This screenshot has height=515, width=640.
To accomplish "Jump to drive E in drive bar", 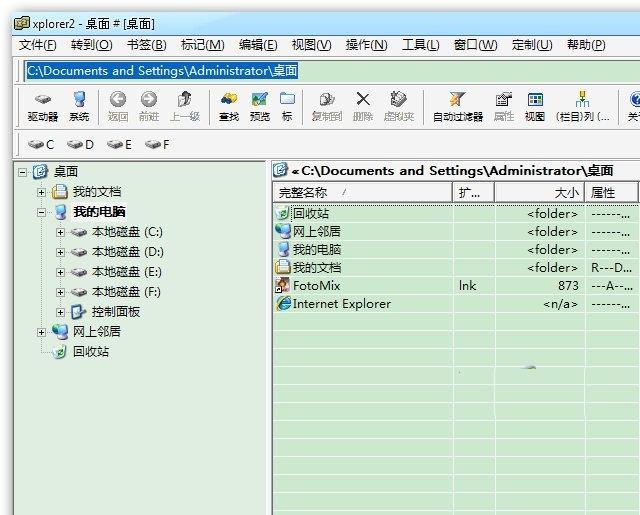I will click(x=119, y=145).
